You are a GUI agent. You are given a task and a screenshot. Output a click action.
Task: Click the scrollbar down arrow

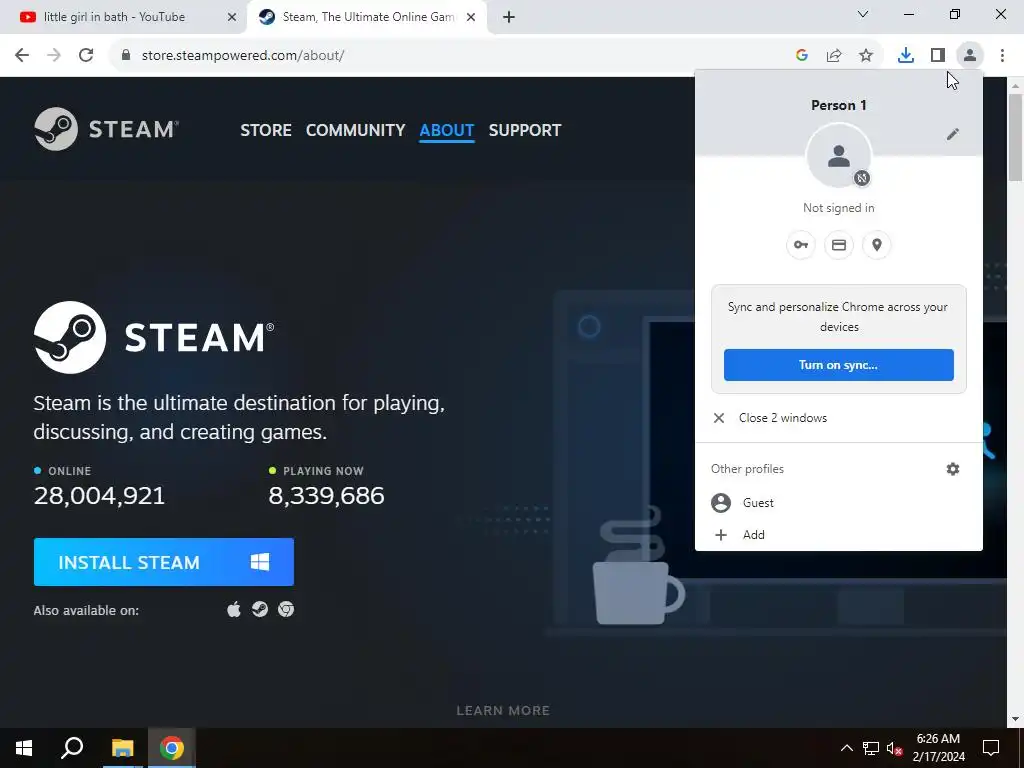click(1016, 720)
